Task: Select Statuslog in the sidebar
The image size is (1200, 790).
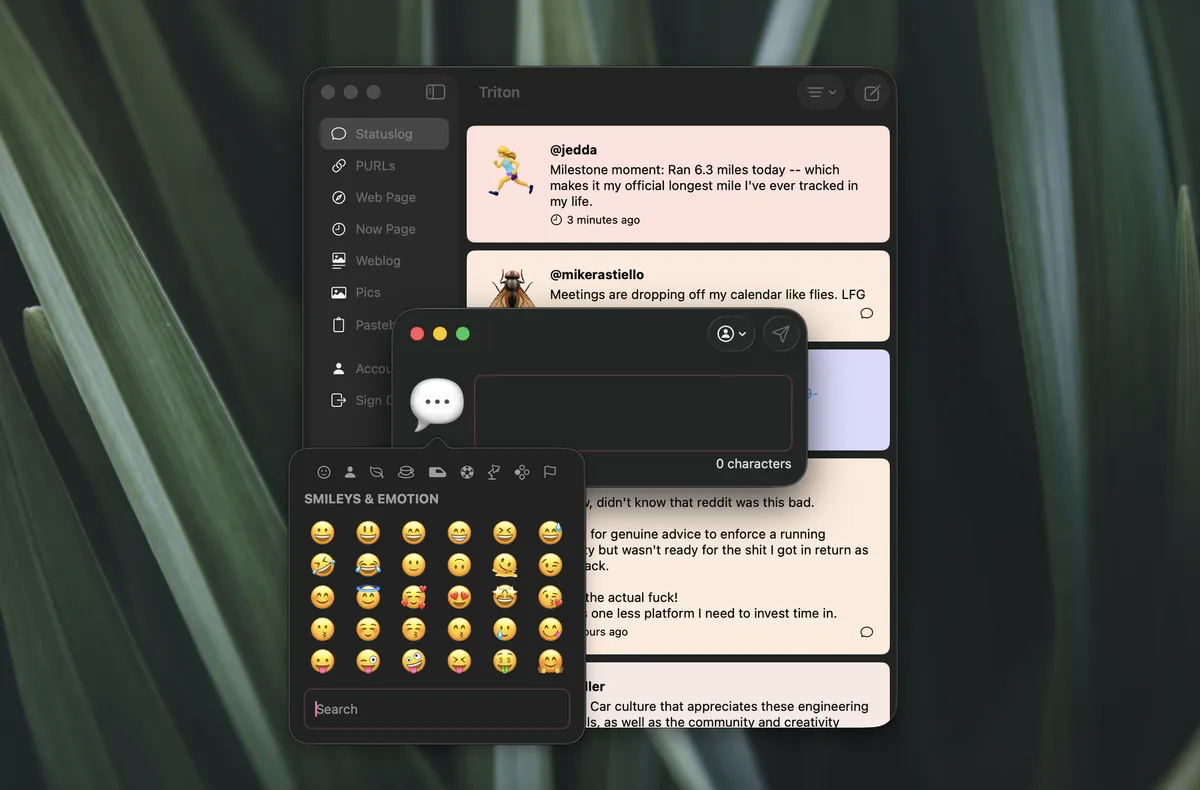Action: pos(384,134)
